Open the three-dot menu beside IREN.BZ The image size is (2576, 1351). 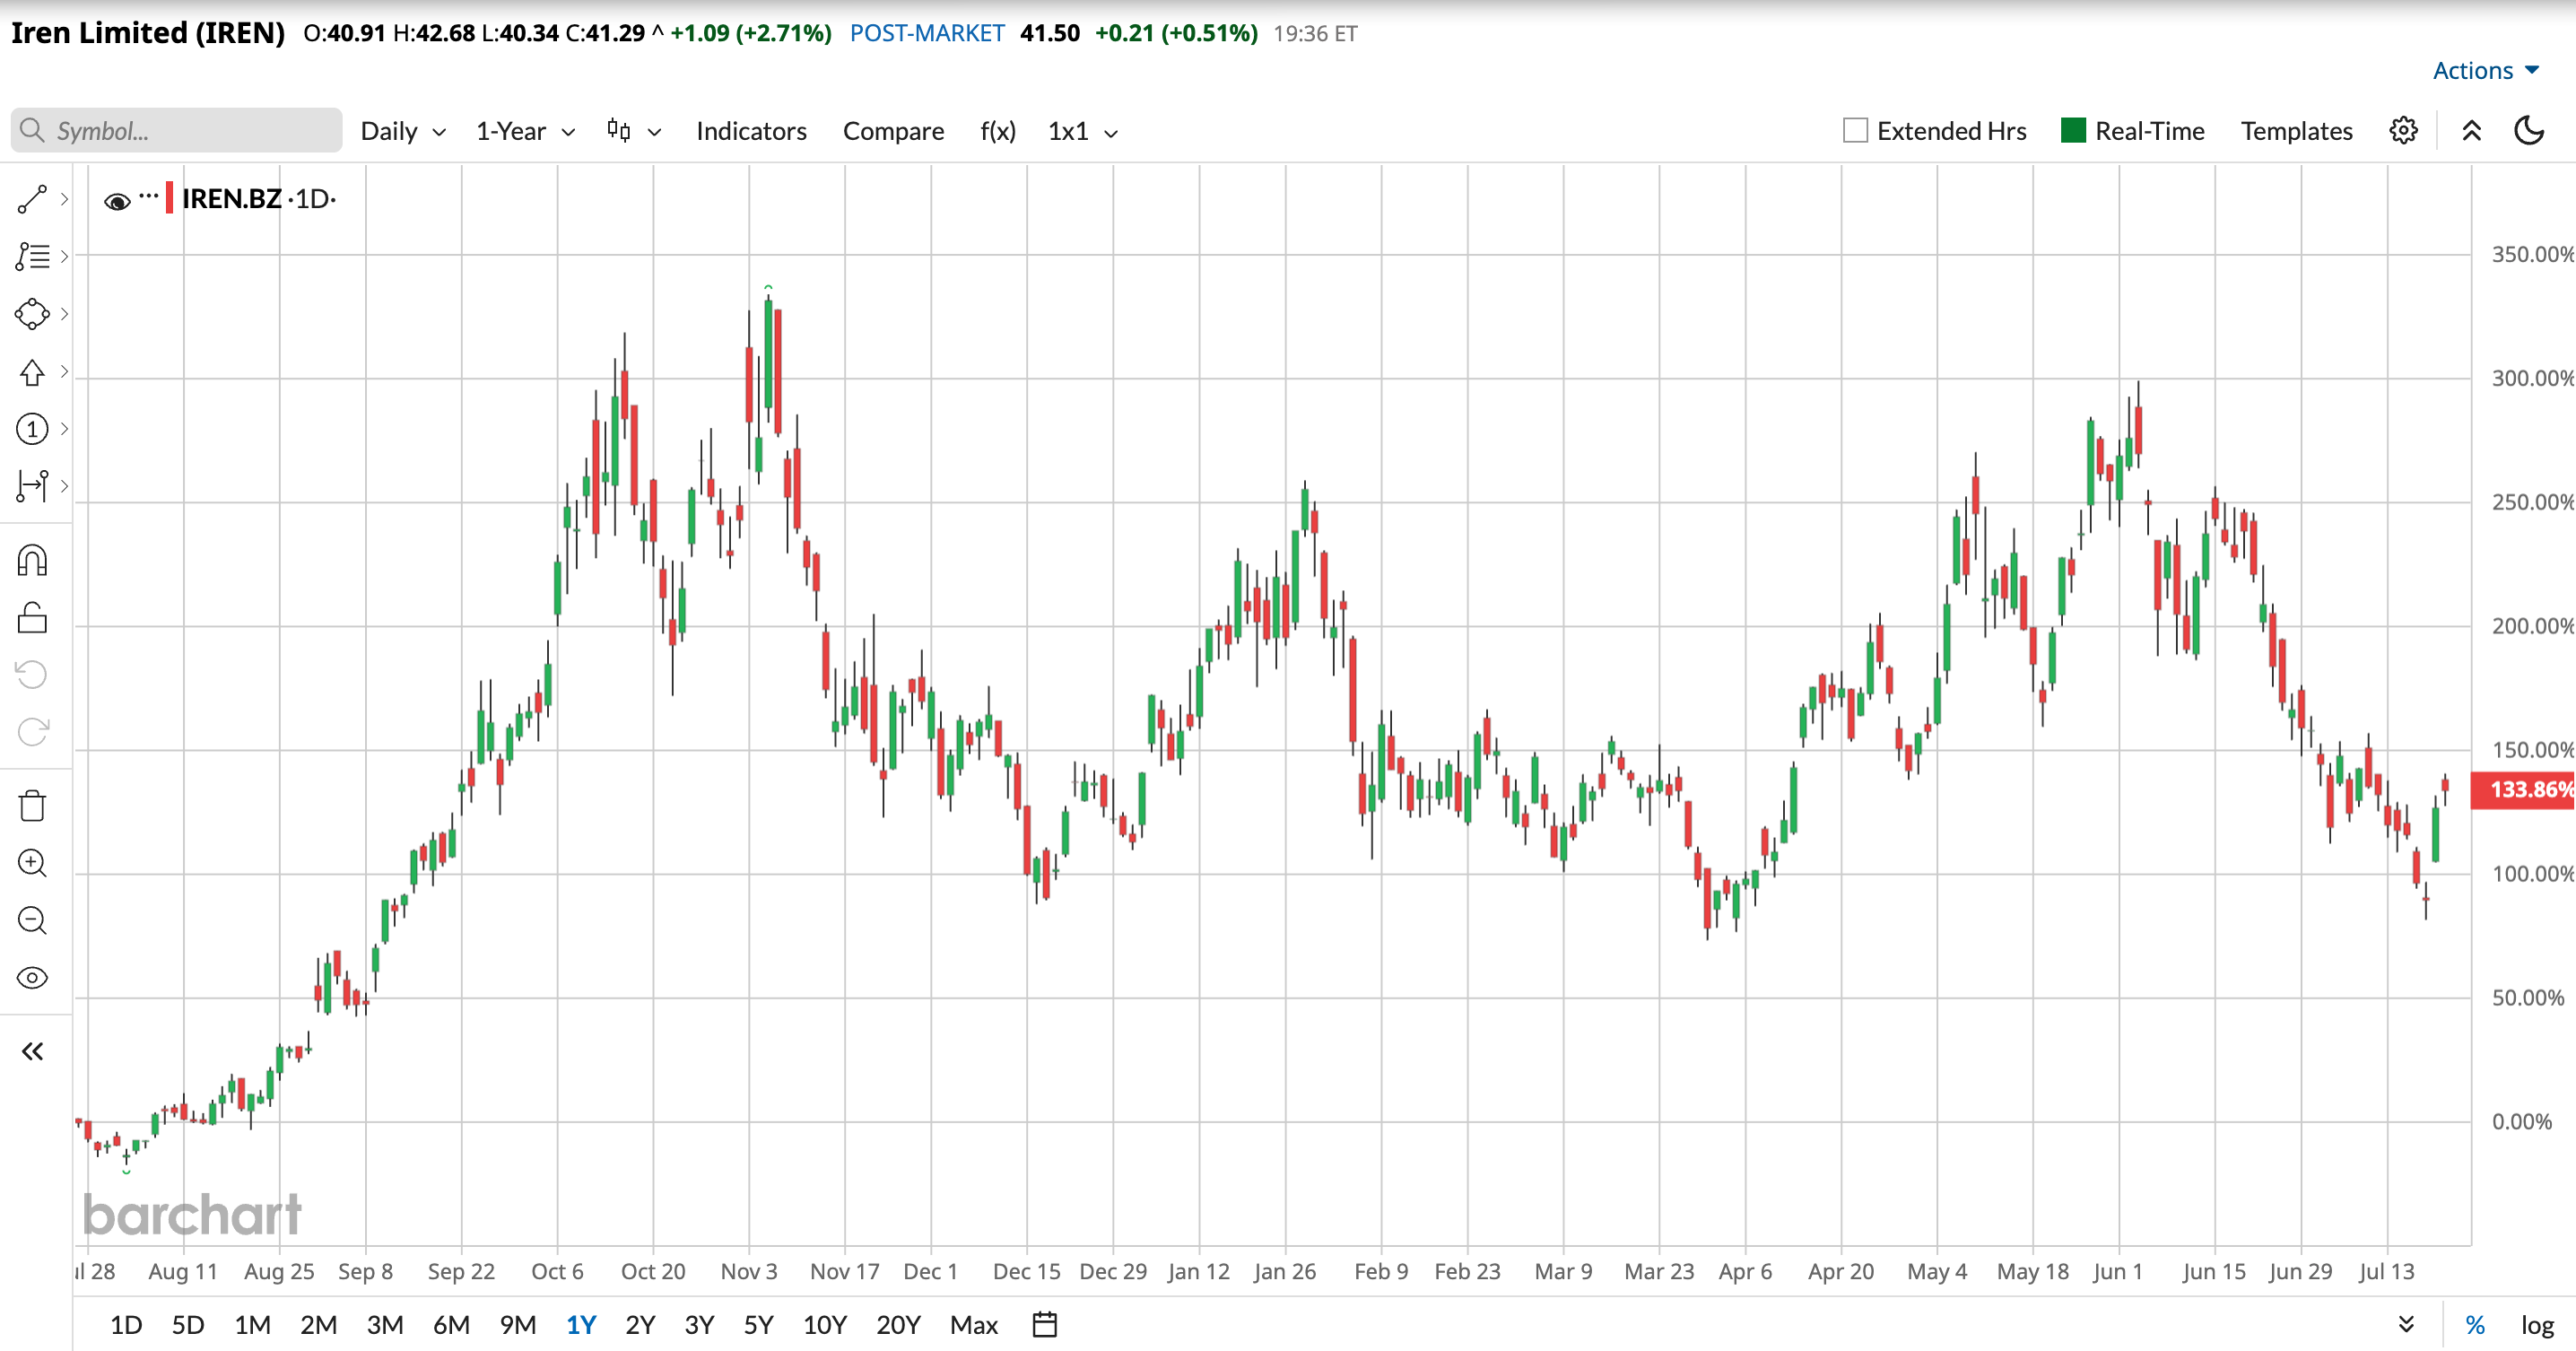148,196
